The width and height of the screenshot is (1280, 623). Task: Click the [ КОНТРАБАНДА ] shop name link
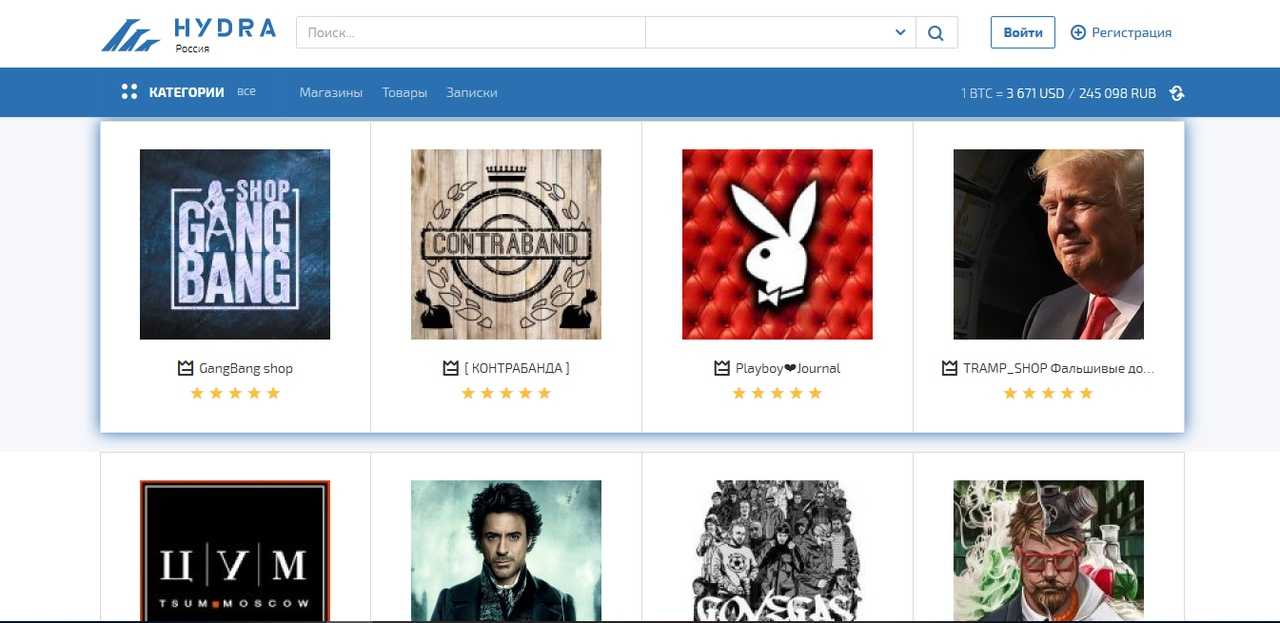[517, 368]
